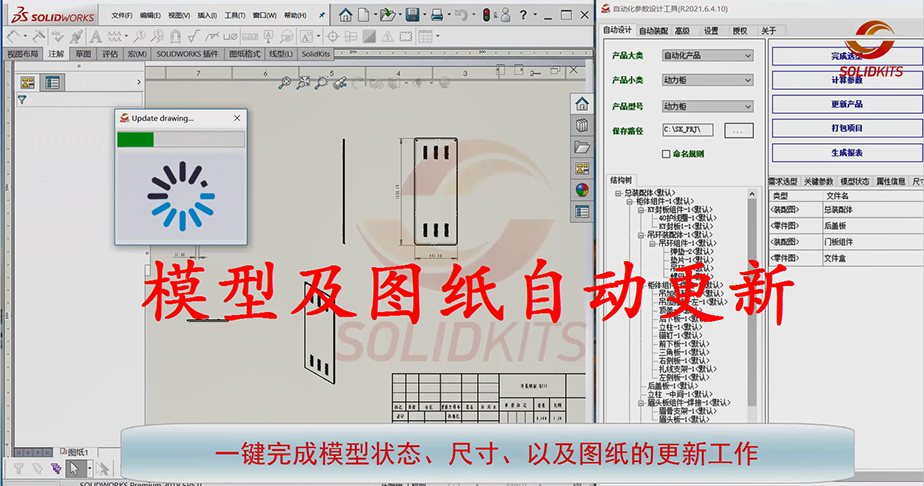Switch to the 草图 ribbon tab
The width and height of the screenshot is (924, 486).
pos(83,54)
